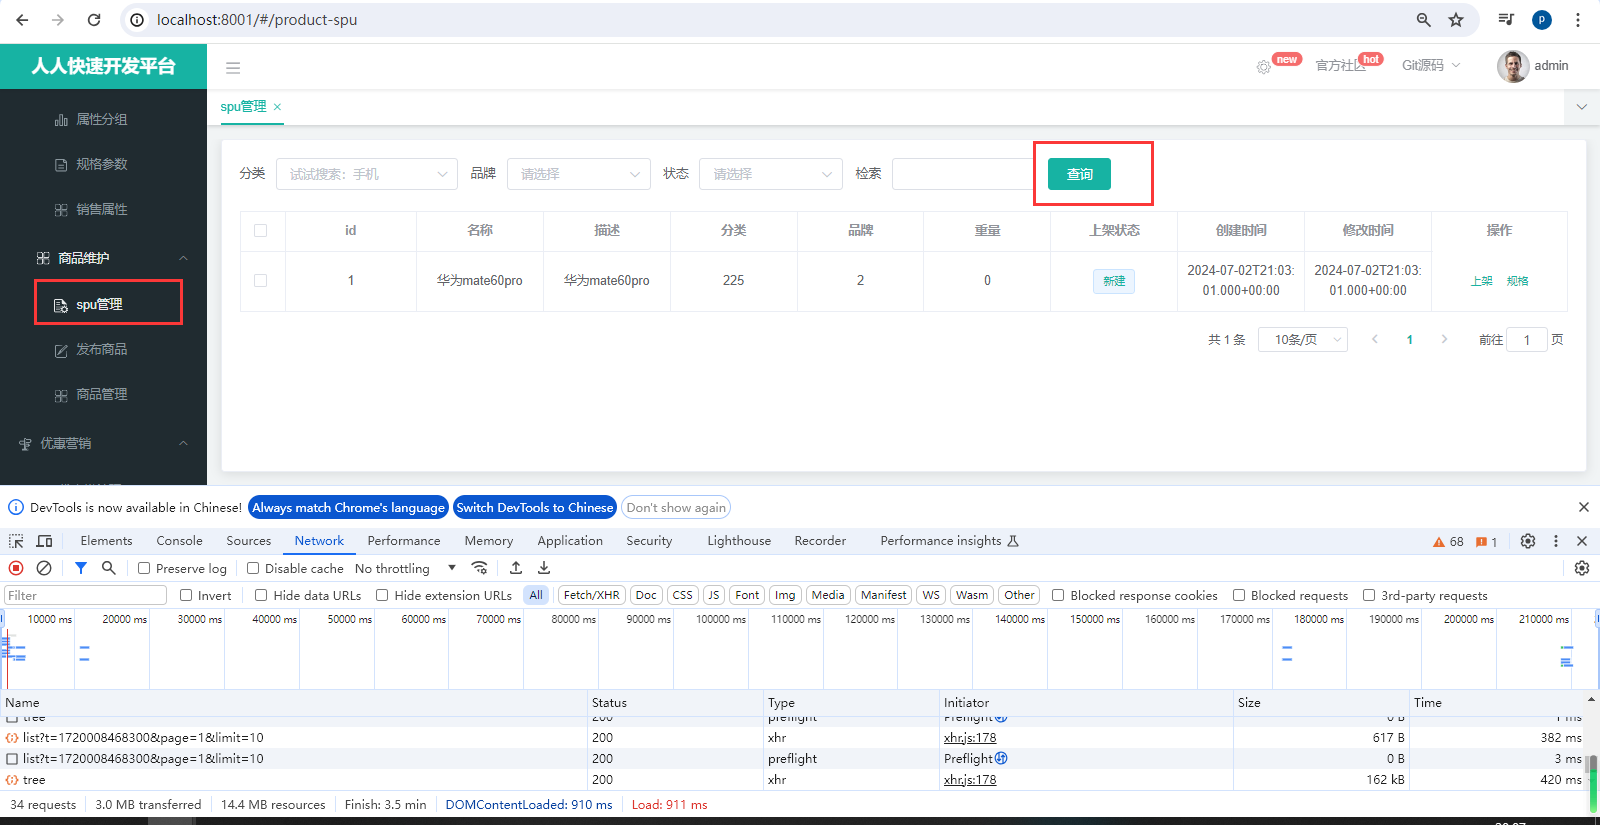1600x825 pixels.
Task: Click Switch DevTools to Chinese
Action: tap(535, 507)
